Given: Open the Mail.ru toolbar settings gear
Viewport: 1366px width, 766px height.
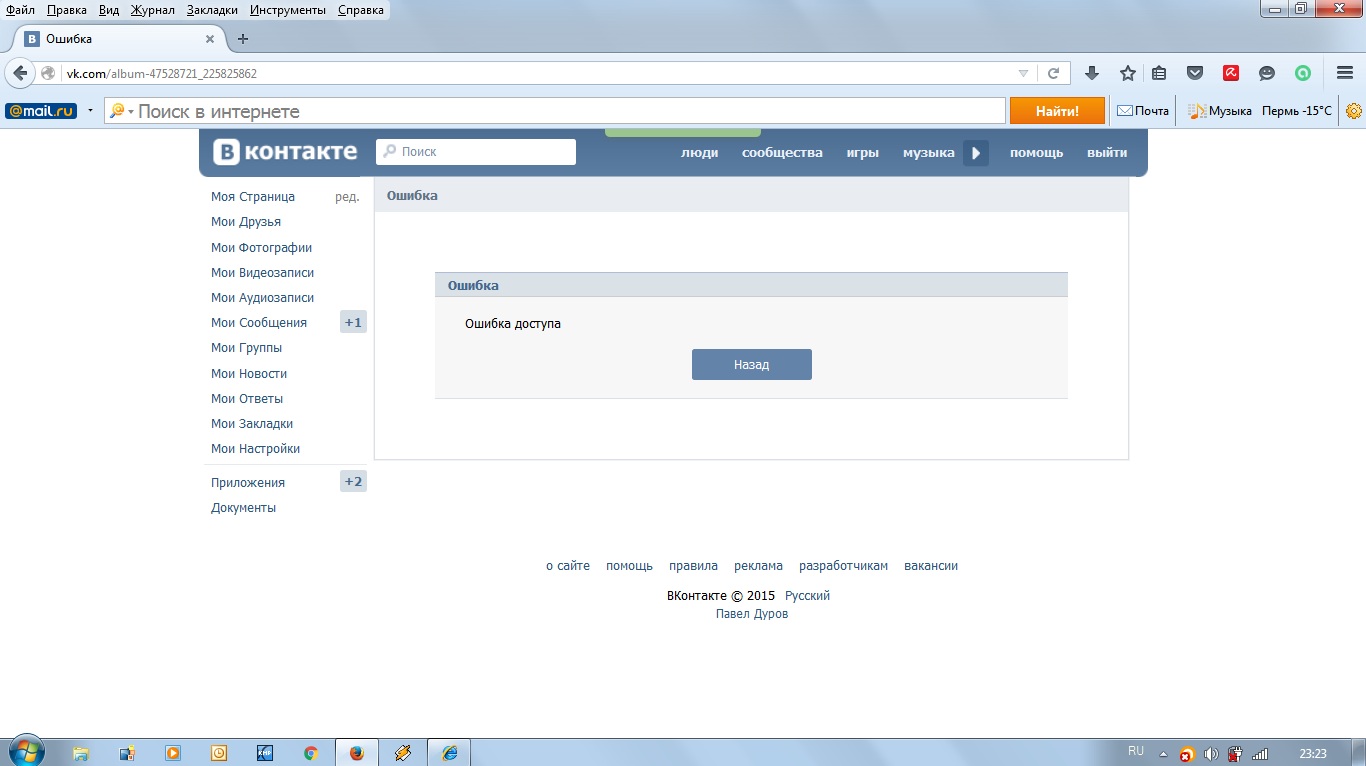Looking at the screenshot, I should (x=1354, y=111).
